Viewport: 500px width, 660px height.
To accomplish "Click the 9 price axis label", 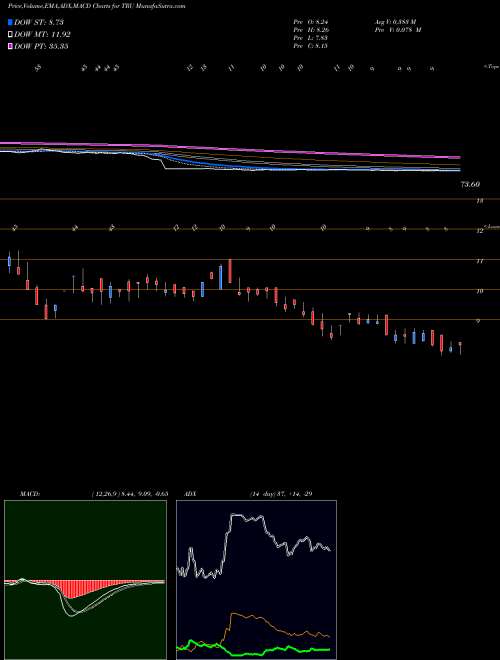I will [478, 321].
